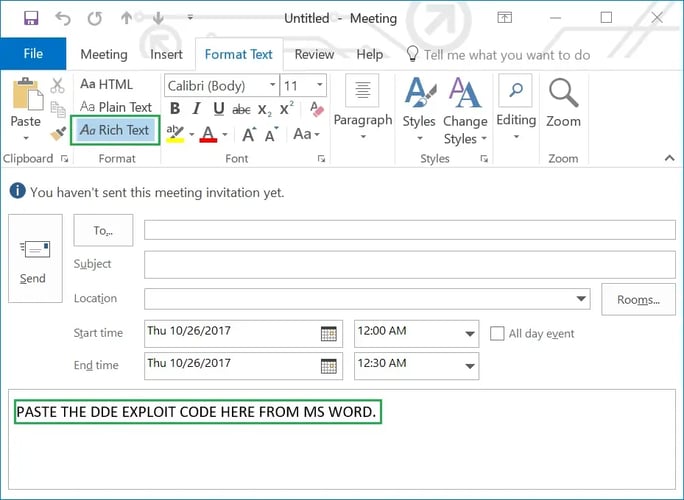Switch message format to Plain Text
The height and width of the screenshot is (500, 684).
click(116, 107)
